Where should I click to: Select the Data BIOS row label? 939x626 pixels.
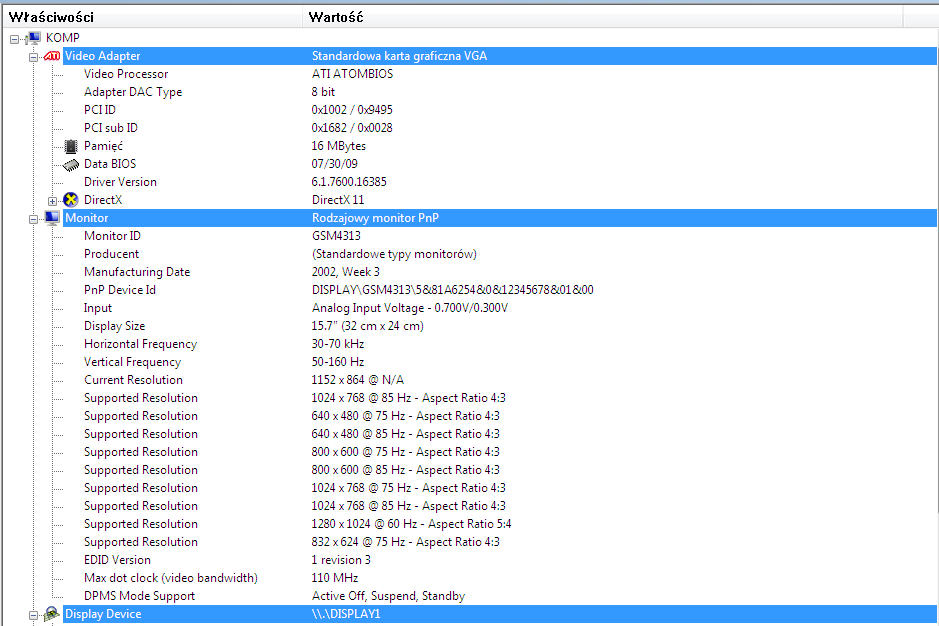point(110,164)
